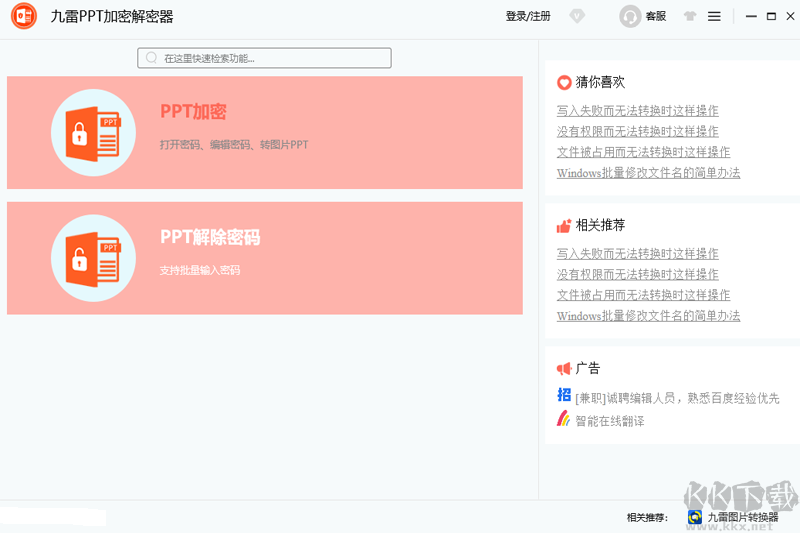Open 九雷图片转换器 footer link
The height and width of the screenshot is (533, 800).
click(743, 517)
